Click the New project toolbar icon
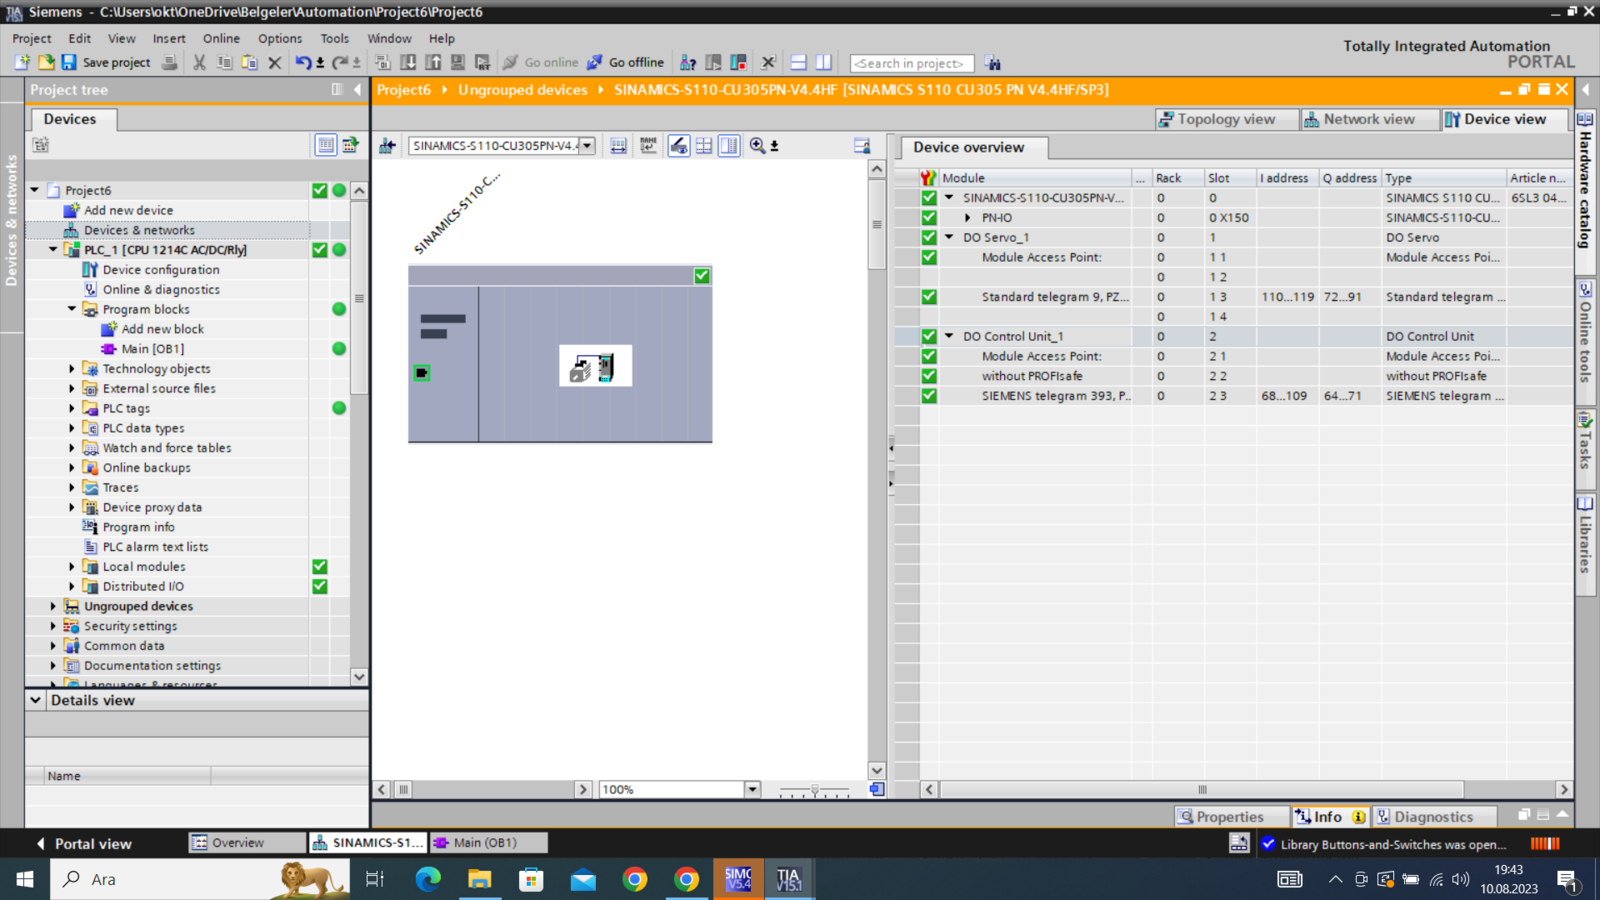This screenshot has width=1600, height=900. pyautogui.click(x=22, y=62)
